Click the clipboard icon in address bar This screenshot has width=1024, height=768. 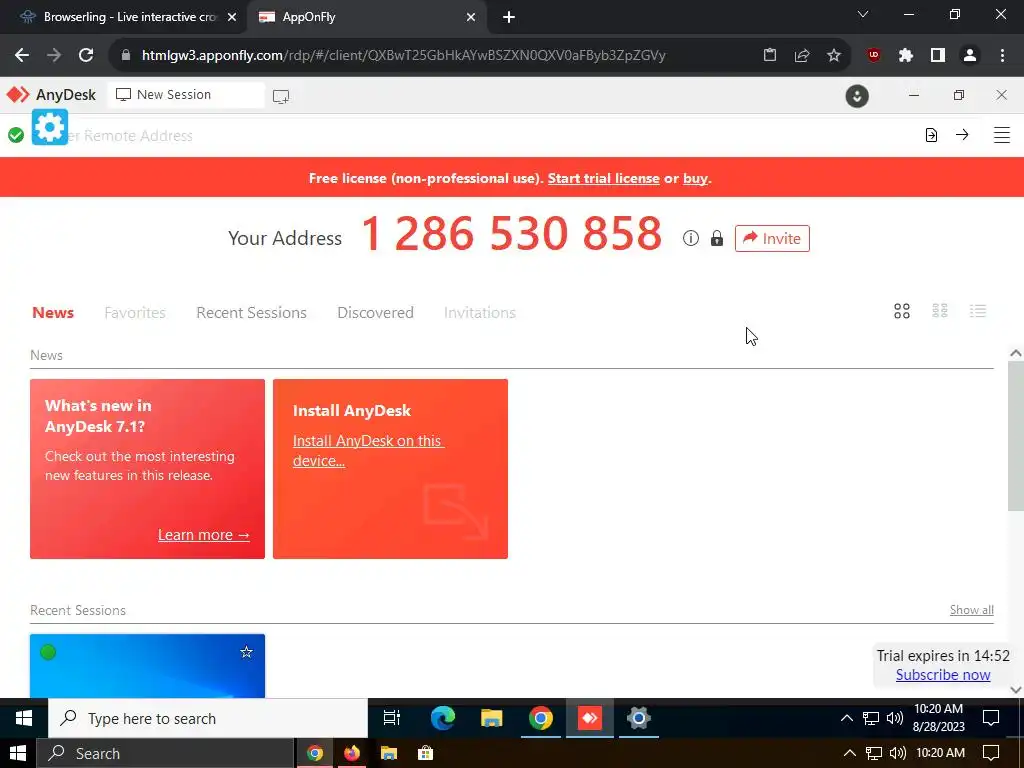coord(770,56)
